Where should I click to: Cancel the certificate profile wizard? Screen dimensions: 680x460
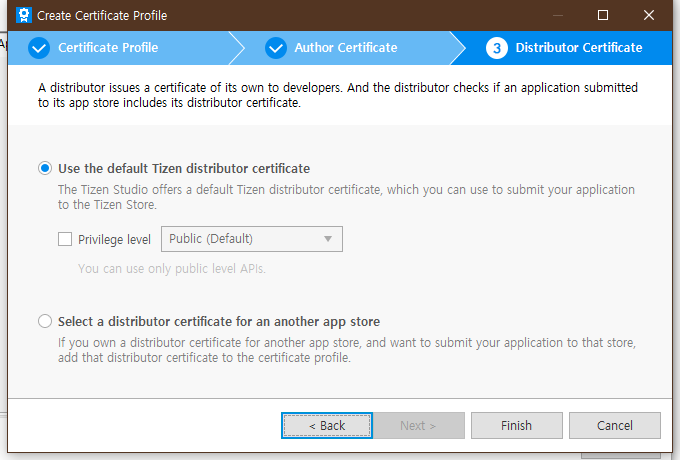click(615, 425)
